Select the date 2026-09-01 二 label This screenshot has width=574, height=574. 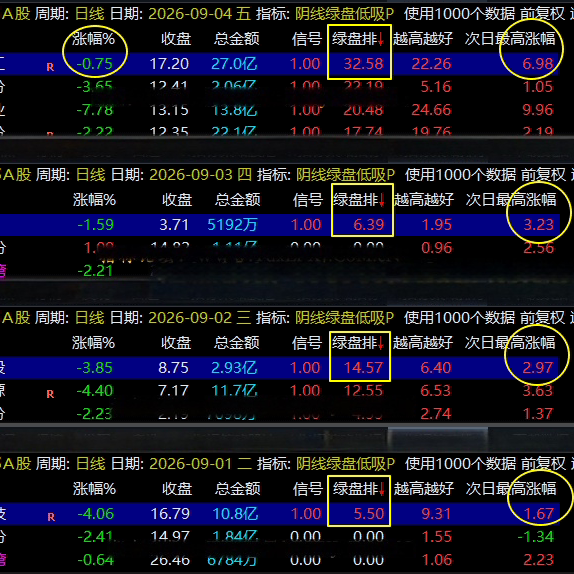(x=201, y=464)
